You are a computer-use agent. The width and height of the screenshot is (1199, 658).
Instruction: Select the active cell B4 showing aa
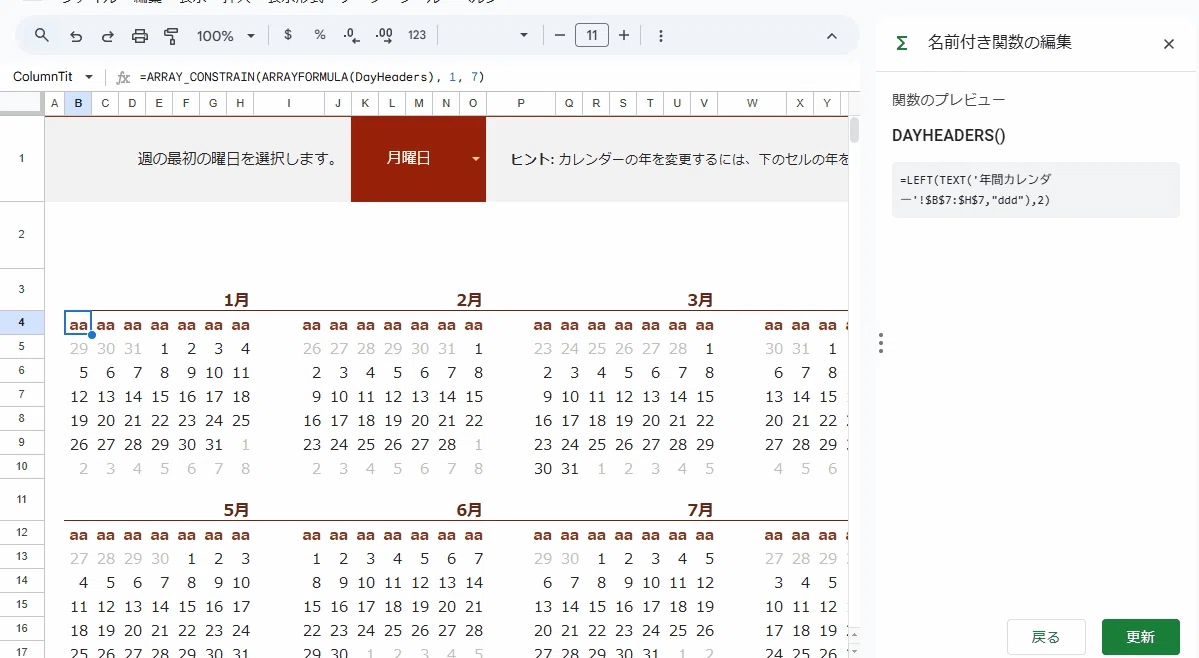tap(78, 323)
